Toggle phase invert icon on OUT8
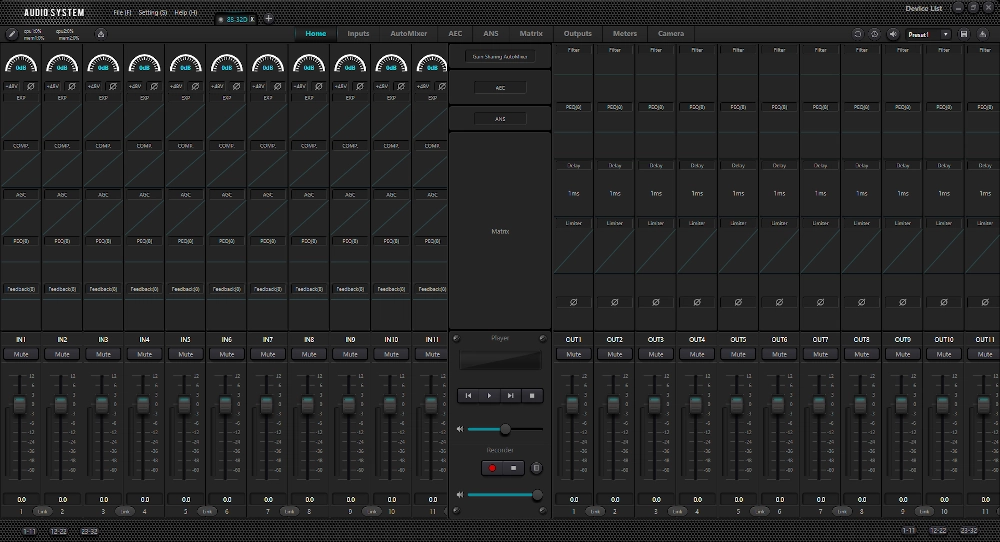Viewport: 1000px width, 542px height. coord(862,302)
